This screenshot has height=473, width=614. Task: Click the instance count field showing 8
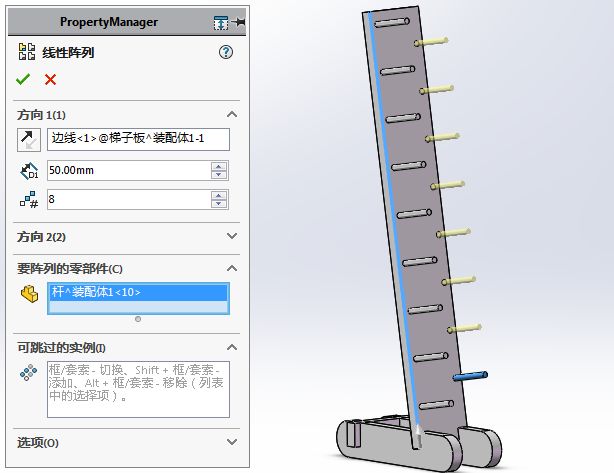click(x=129, y=199)
